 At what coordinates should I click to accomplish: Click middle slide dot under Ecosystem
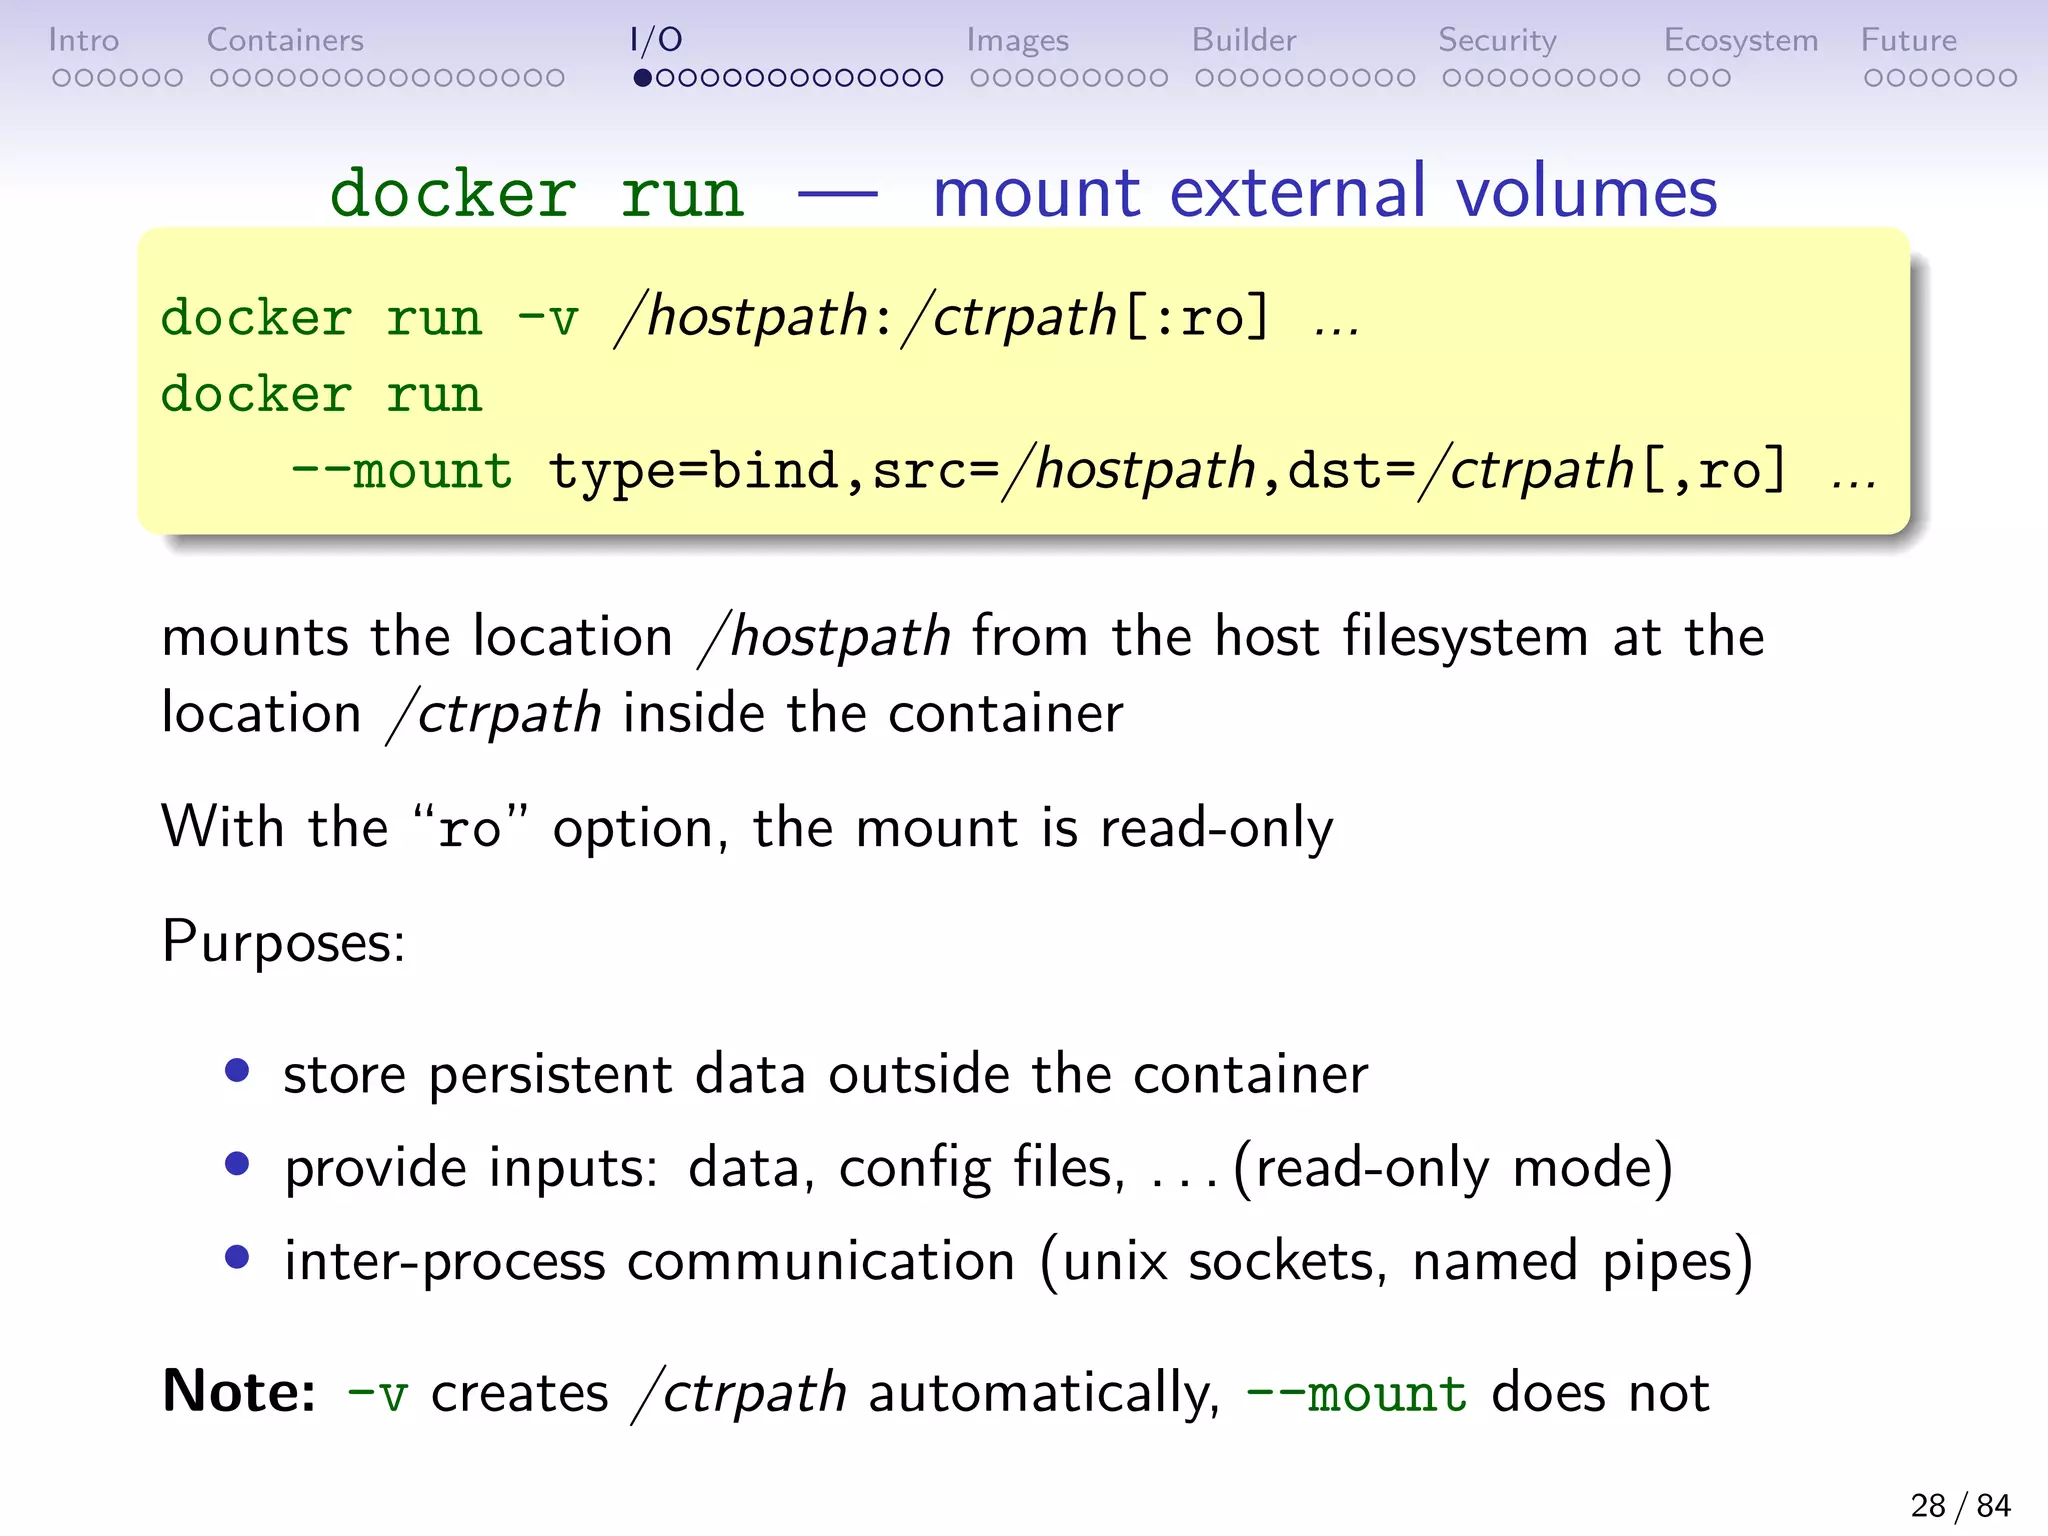click(x=1699, y=78)
